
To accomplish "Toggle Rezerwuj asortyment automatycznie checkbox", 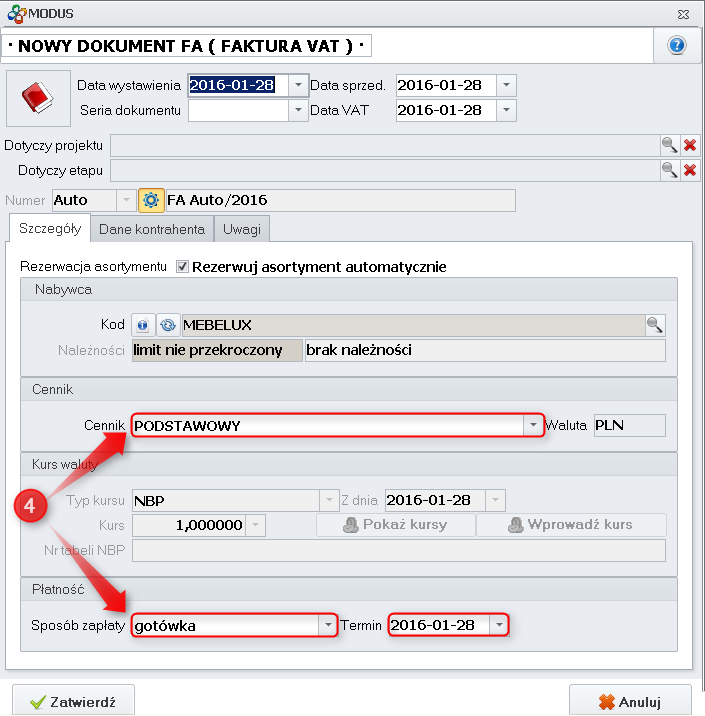I will click(x=182, y=266).
